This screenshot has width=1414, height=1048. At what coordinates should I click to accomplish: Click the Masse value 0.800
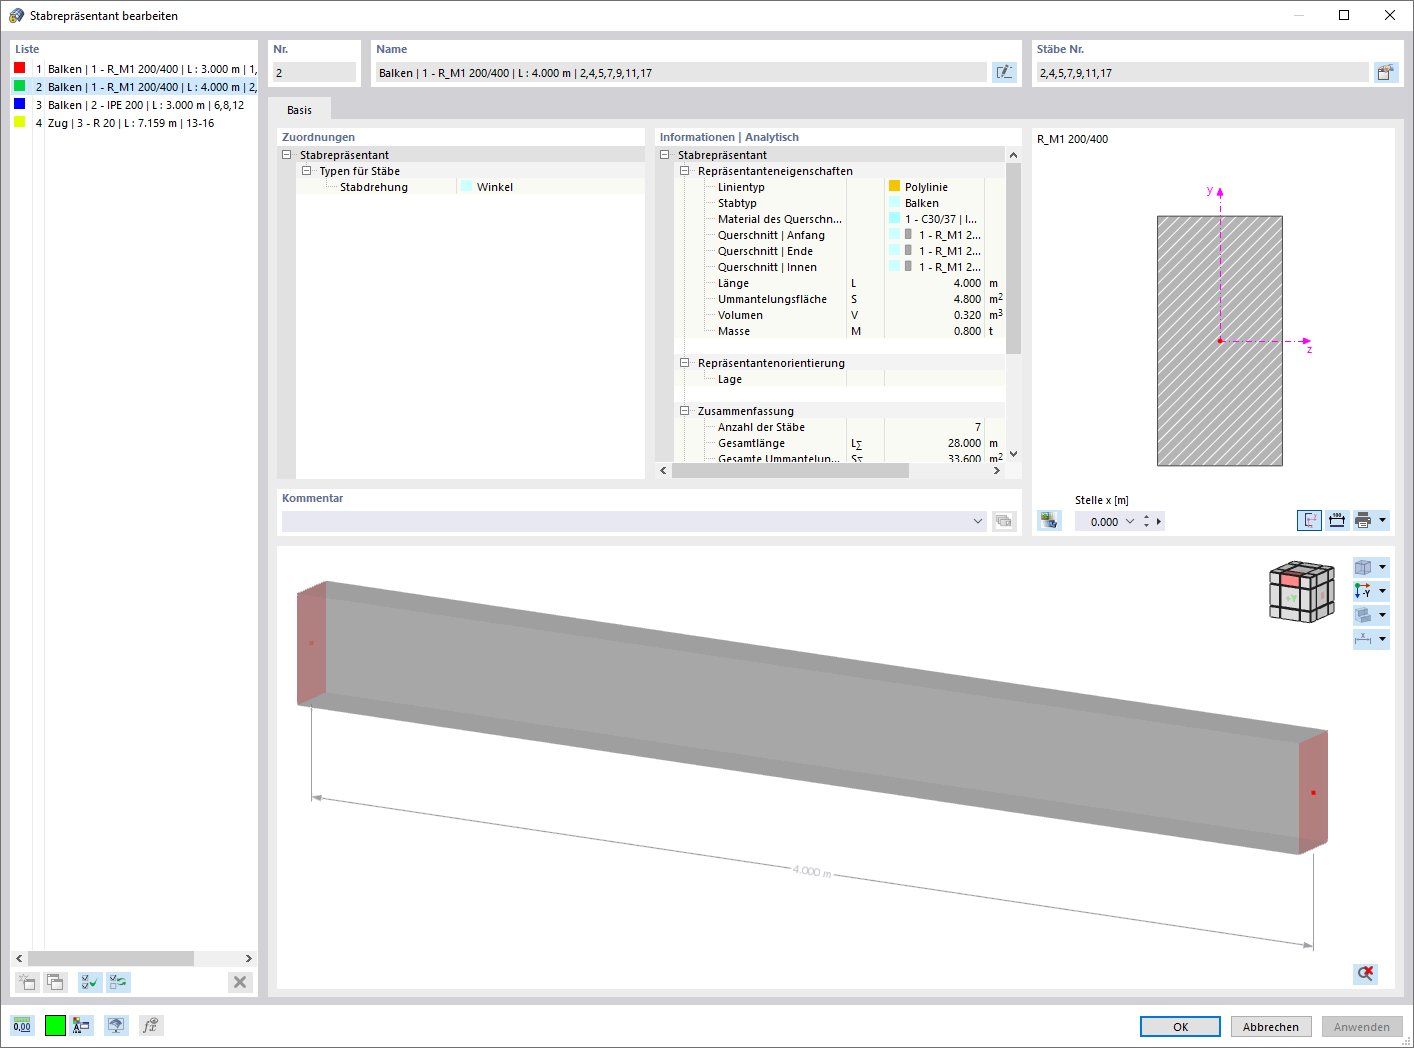tap(967, 331)
